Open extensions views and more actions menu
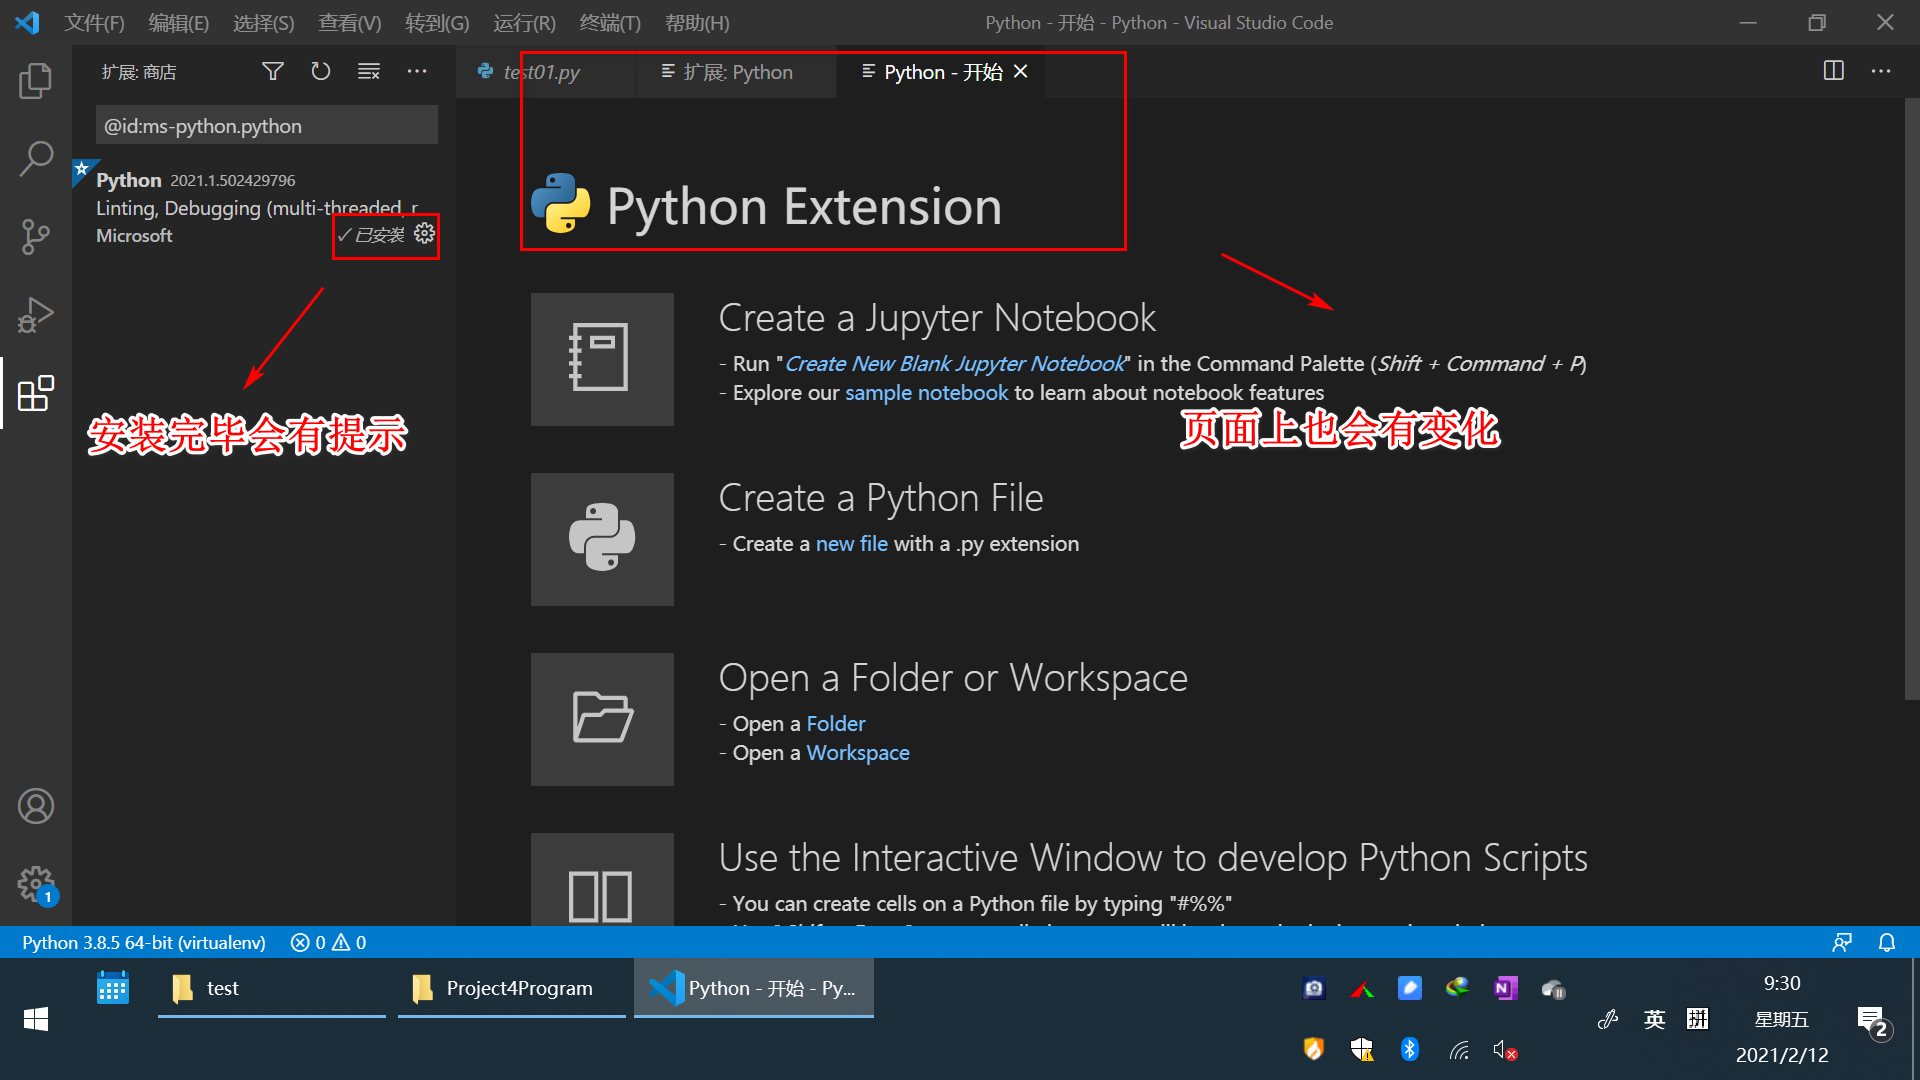Viewport: 1920px width, 1080px height. 417,71
